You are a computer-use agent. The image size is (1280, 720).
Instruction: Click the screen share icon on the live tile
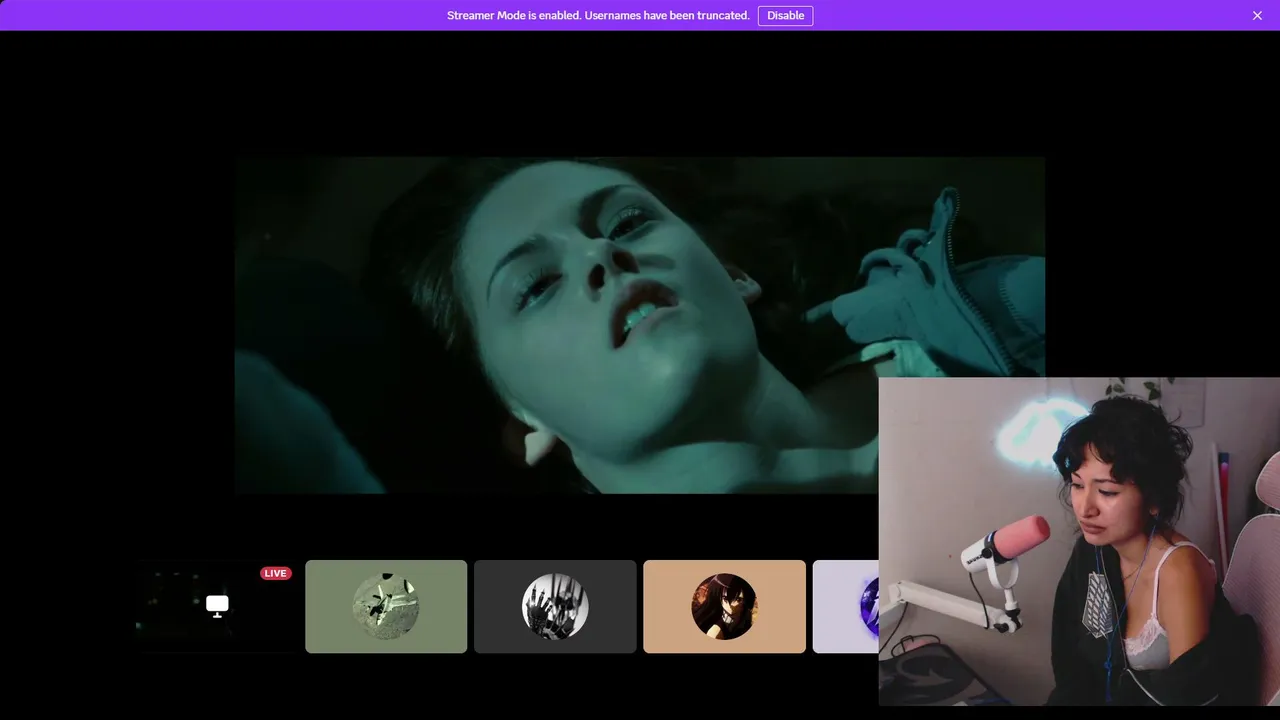point(217,604)
